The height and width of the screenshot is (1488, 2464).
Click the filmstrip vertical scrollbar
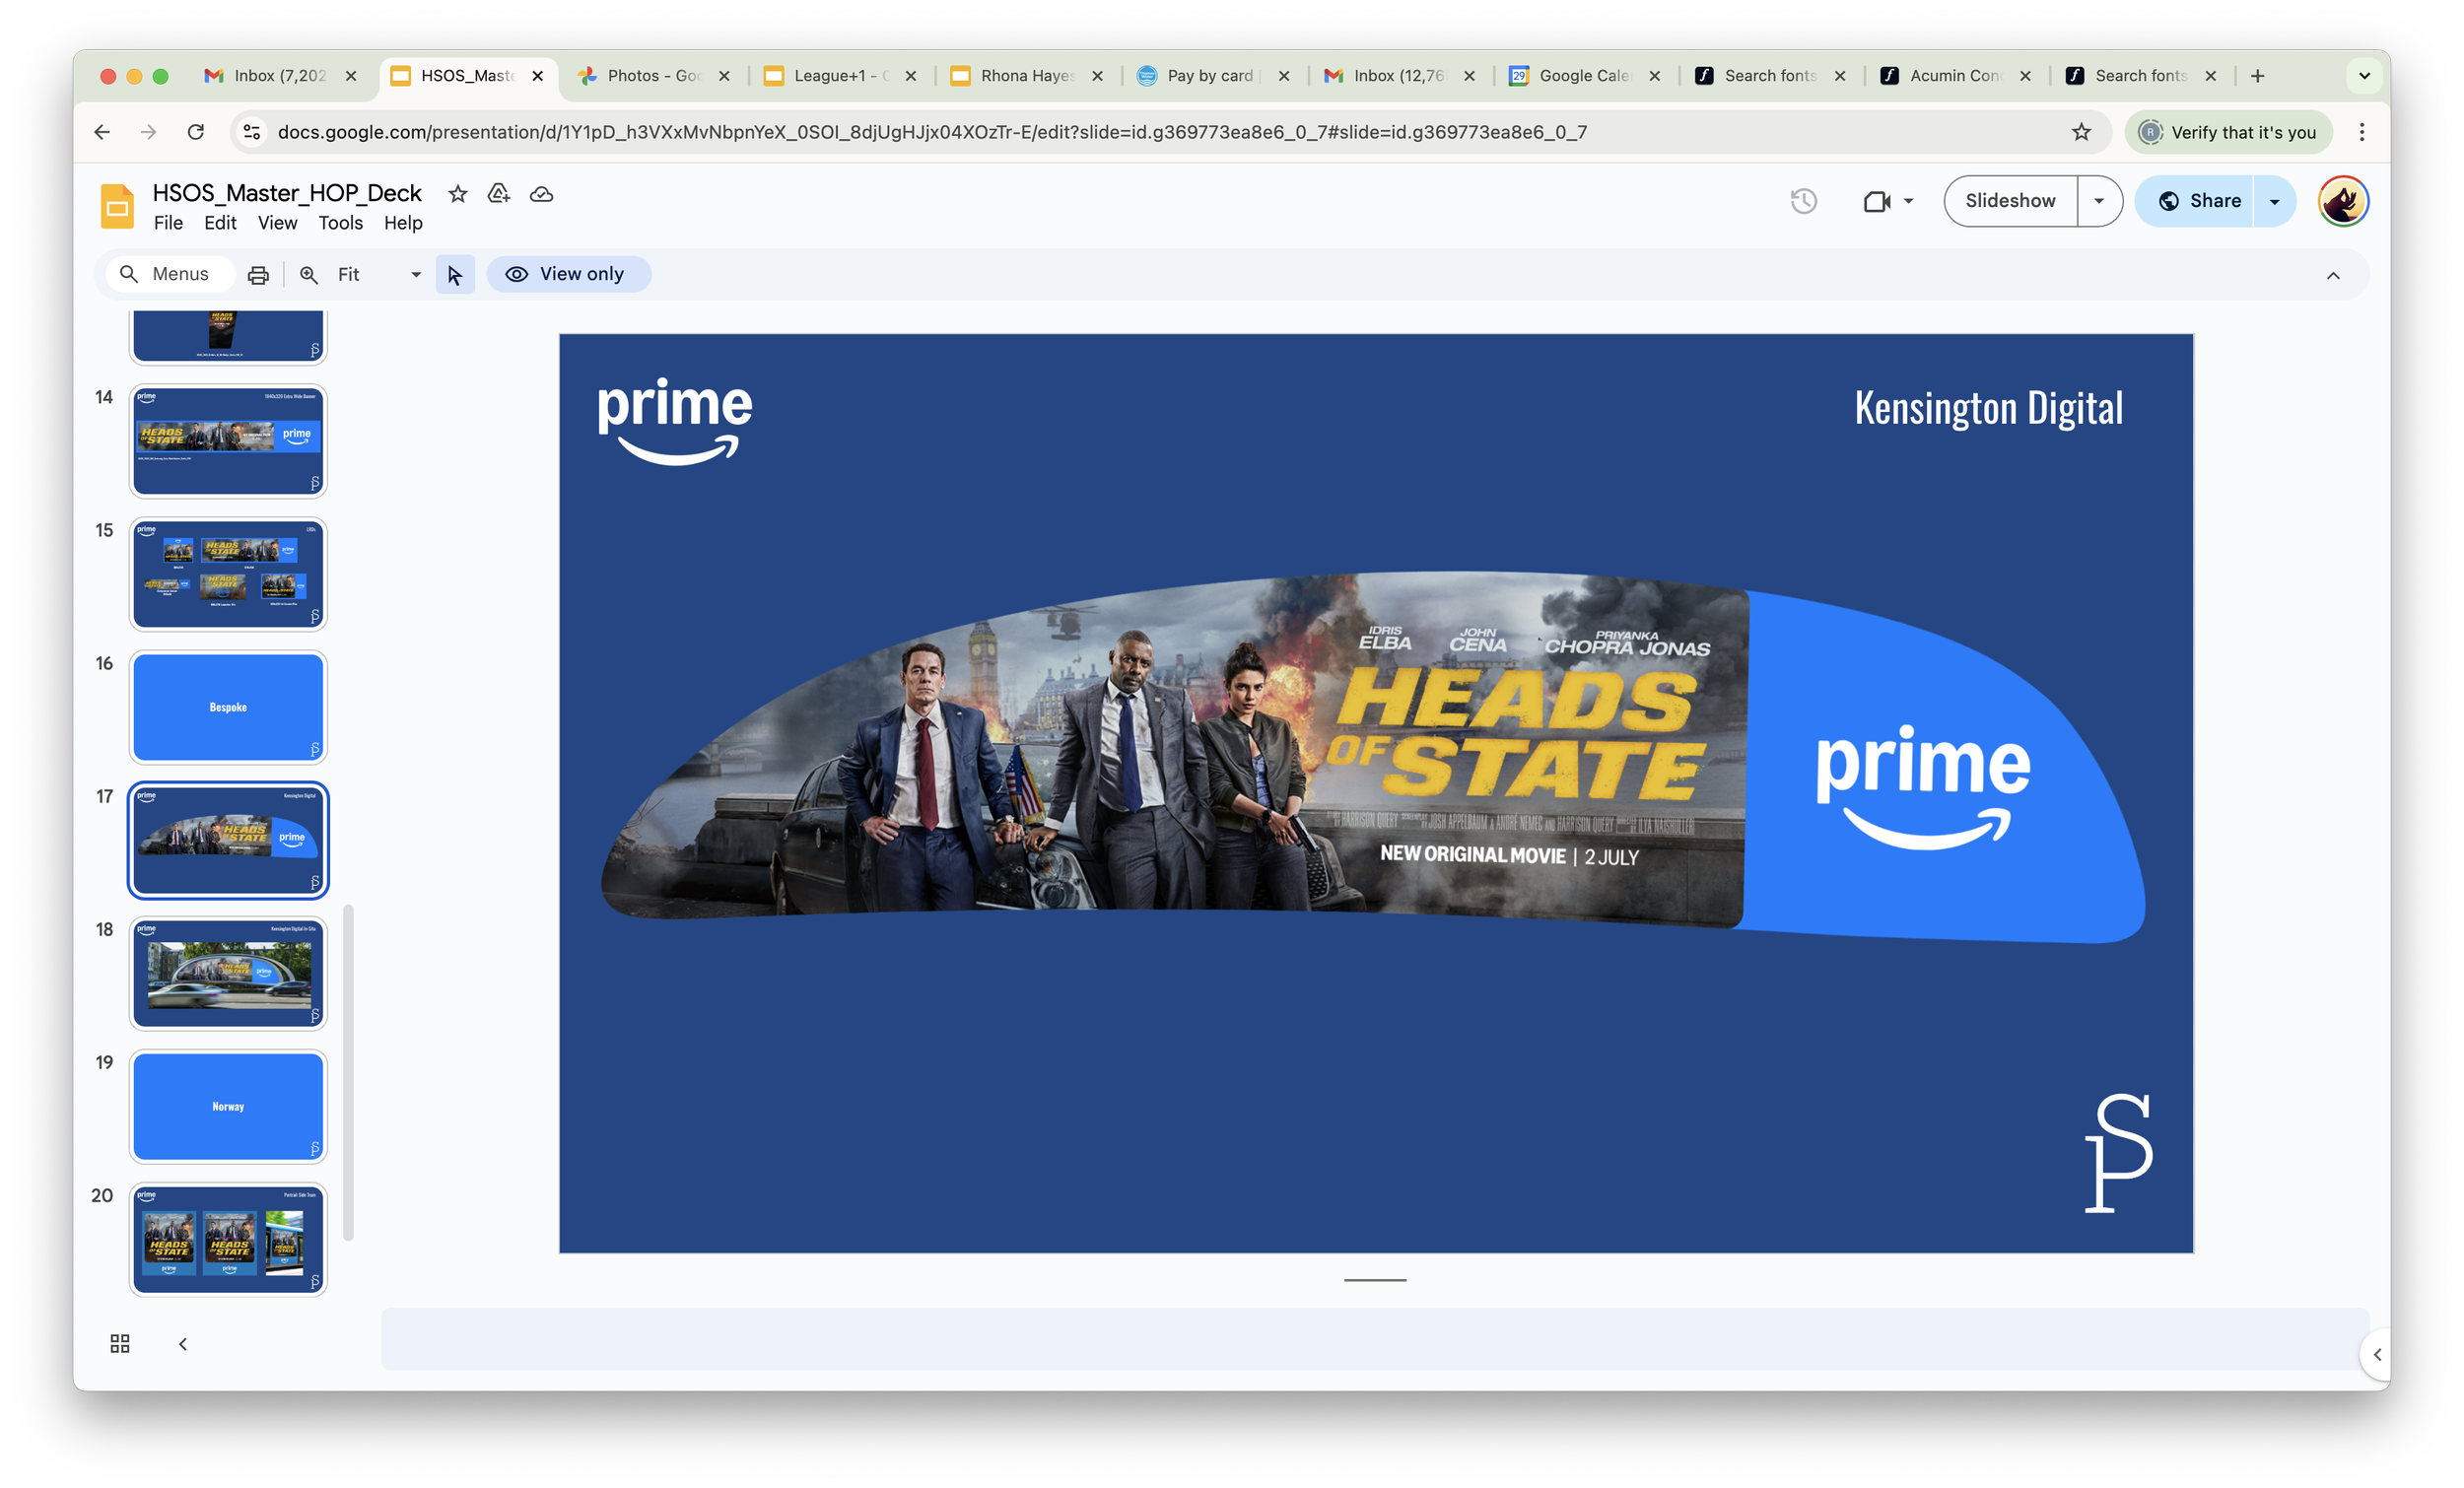(348, 1072)
